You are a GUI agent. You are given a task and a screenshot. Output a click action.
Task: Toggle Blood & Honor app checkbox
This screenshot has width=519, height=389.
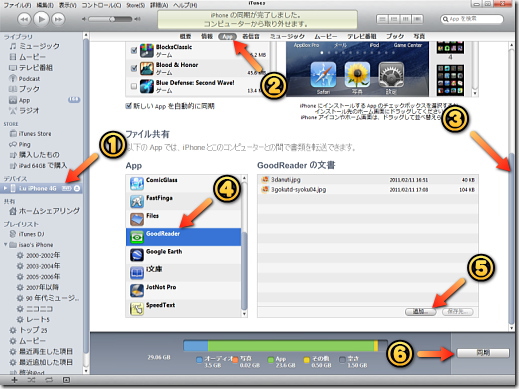[134, 68]
